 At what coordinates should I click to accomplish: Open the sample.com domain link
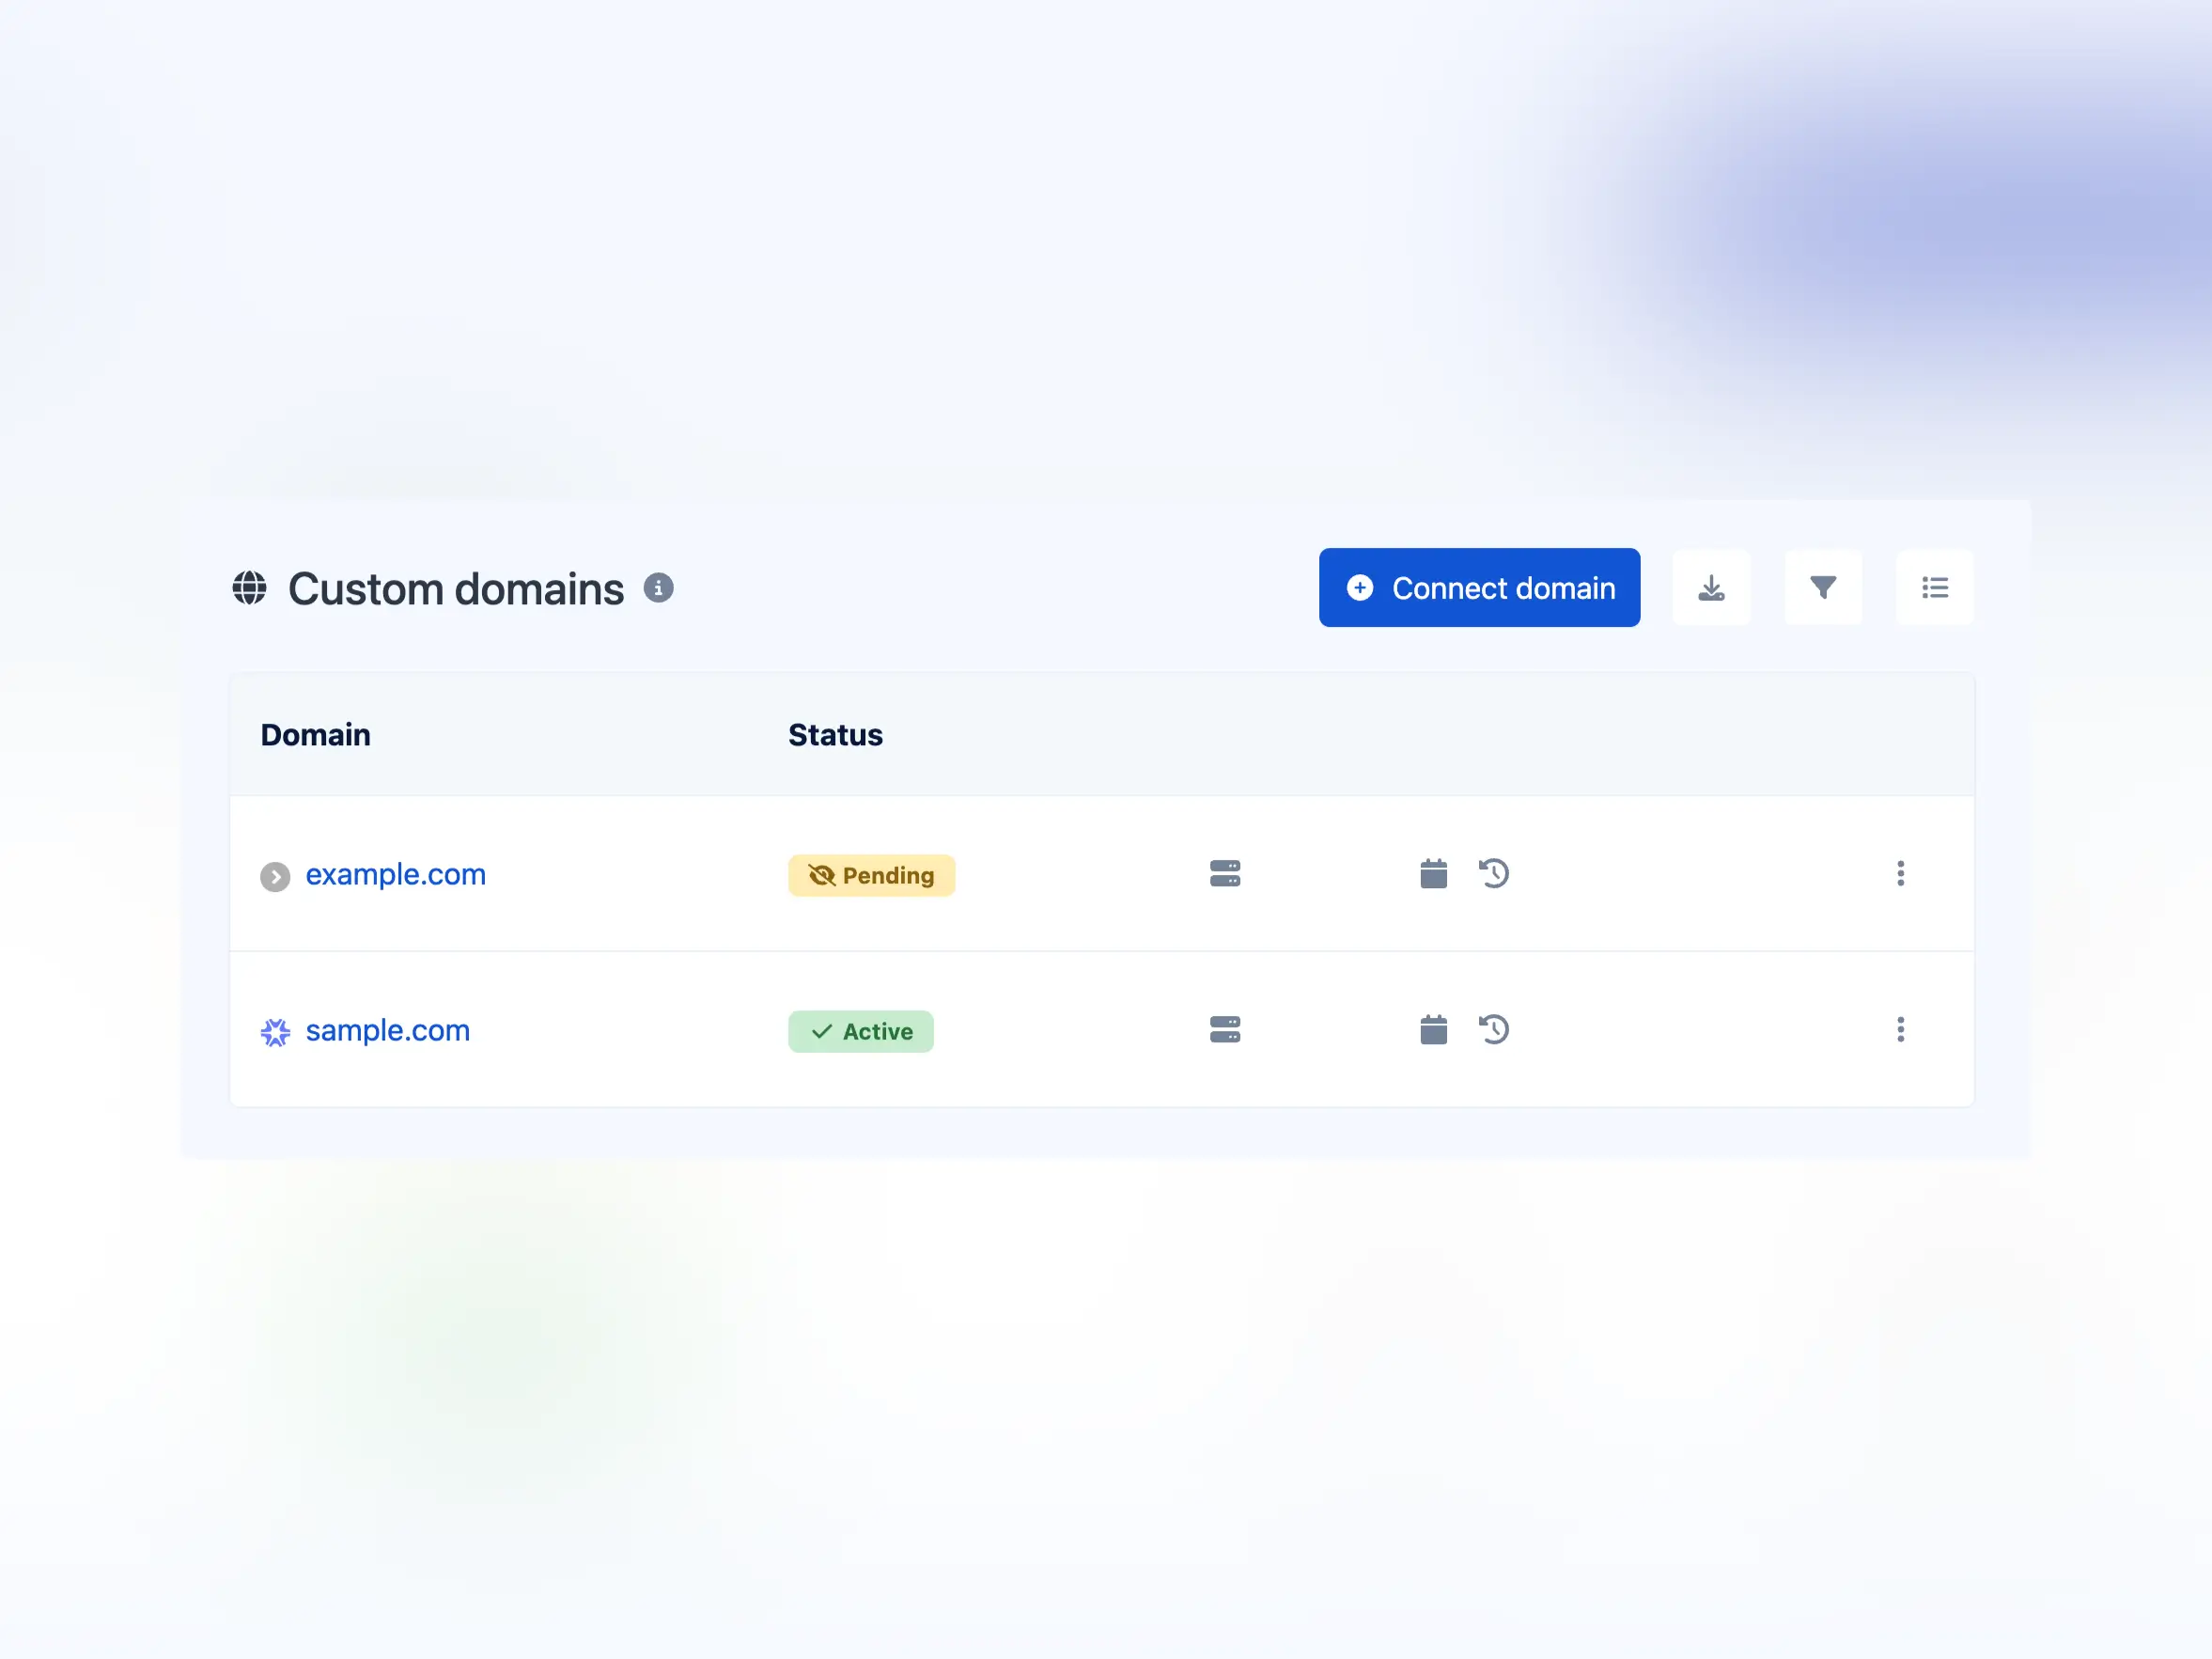coord(388,1030)
